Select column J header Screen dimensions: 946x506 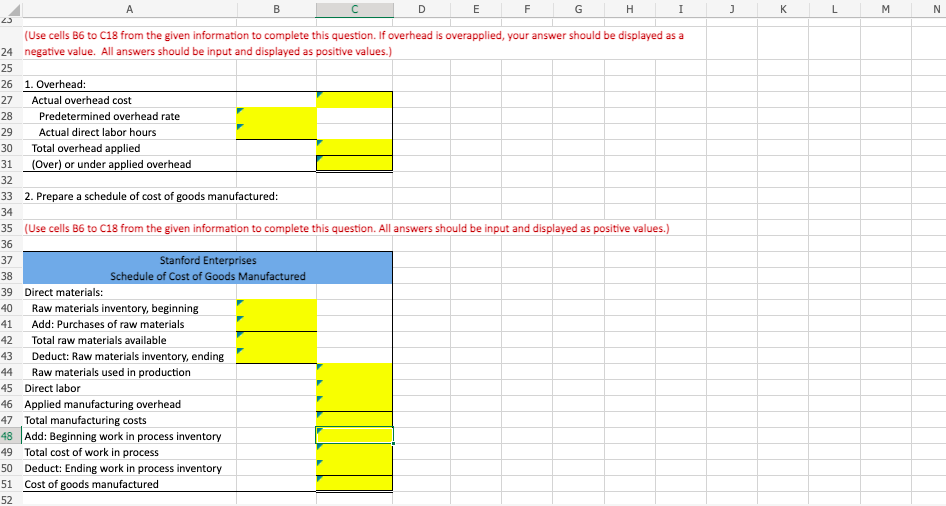coord(732,8)
